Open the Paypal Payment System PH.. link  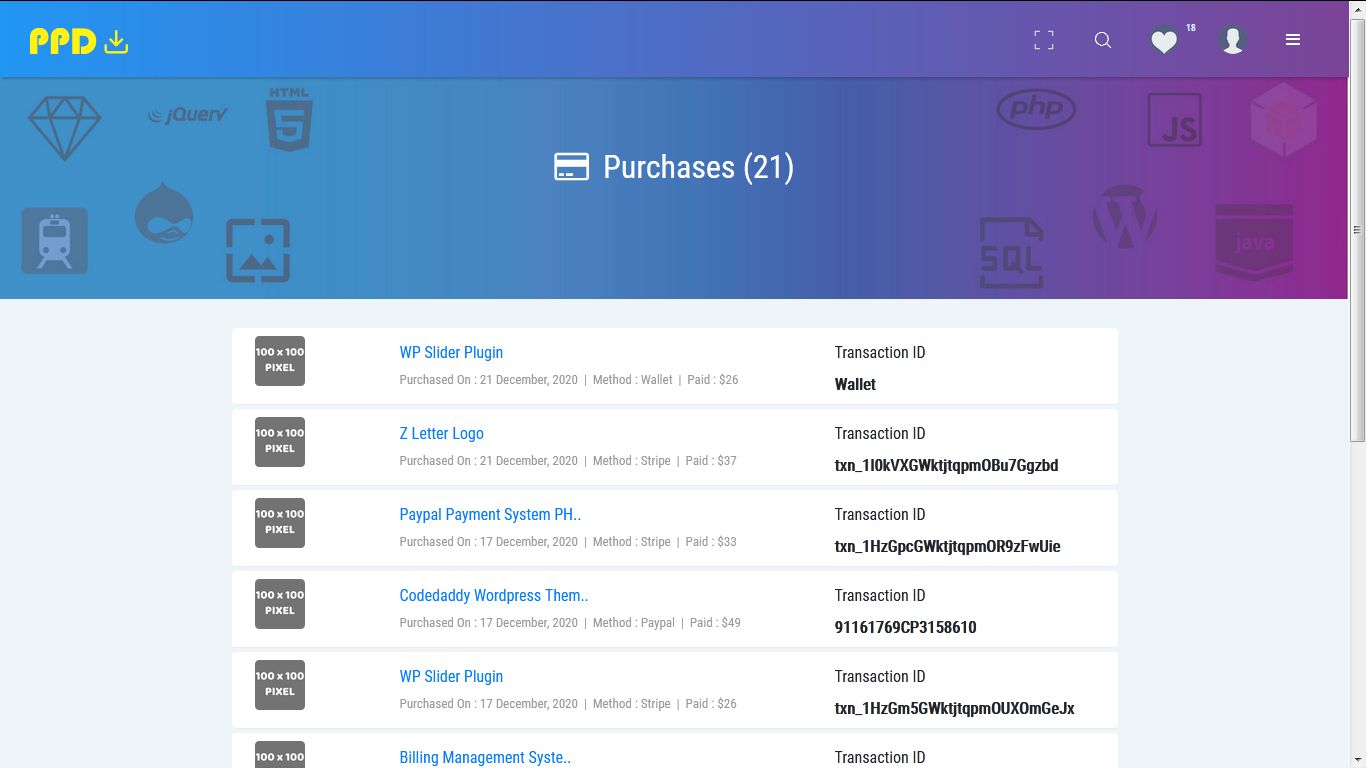pyautogui.click(x=490, y=514)
